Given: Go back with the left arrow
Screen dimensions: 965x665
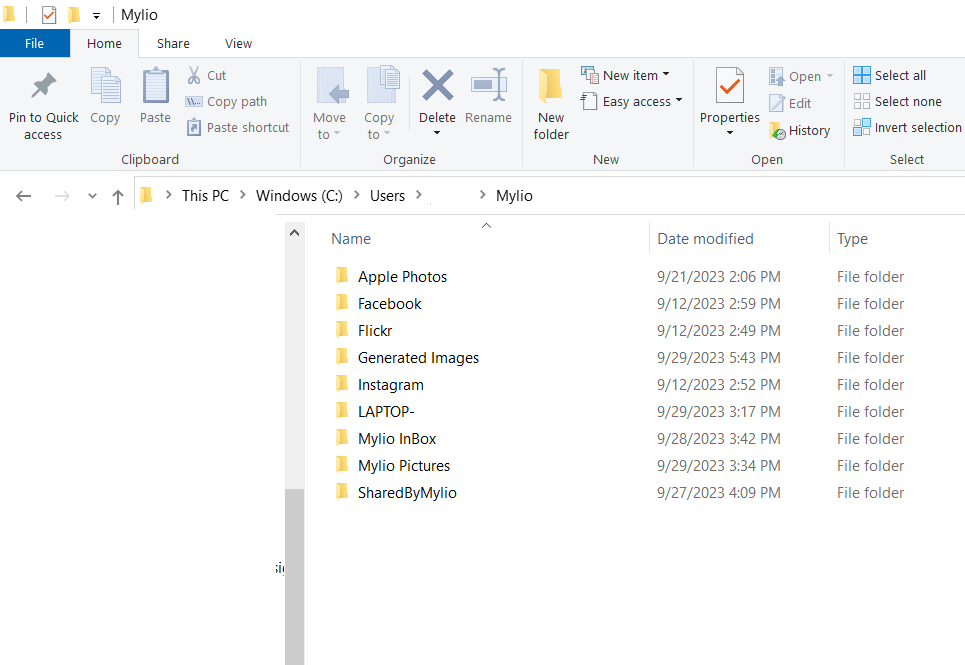Looking at the screenshot, I should 23,196.
